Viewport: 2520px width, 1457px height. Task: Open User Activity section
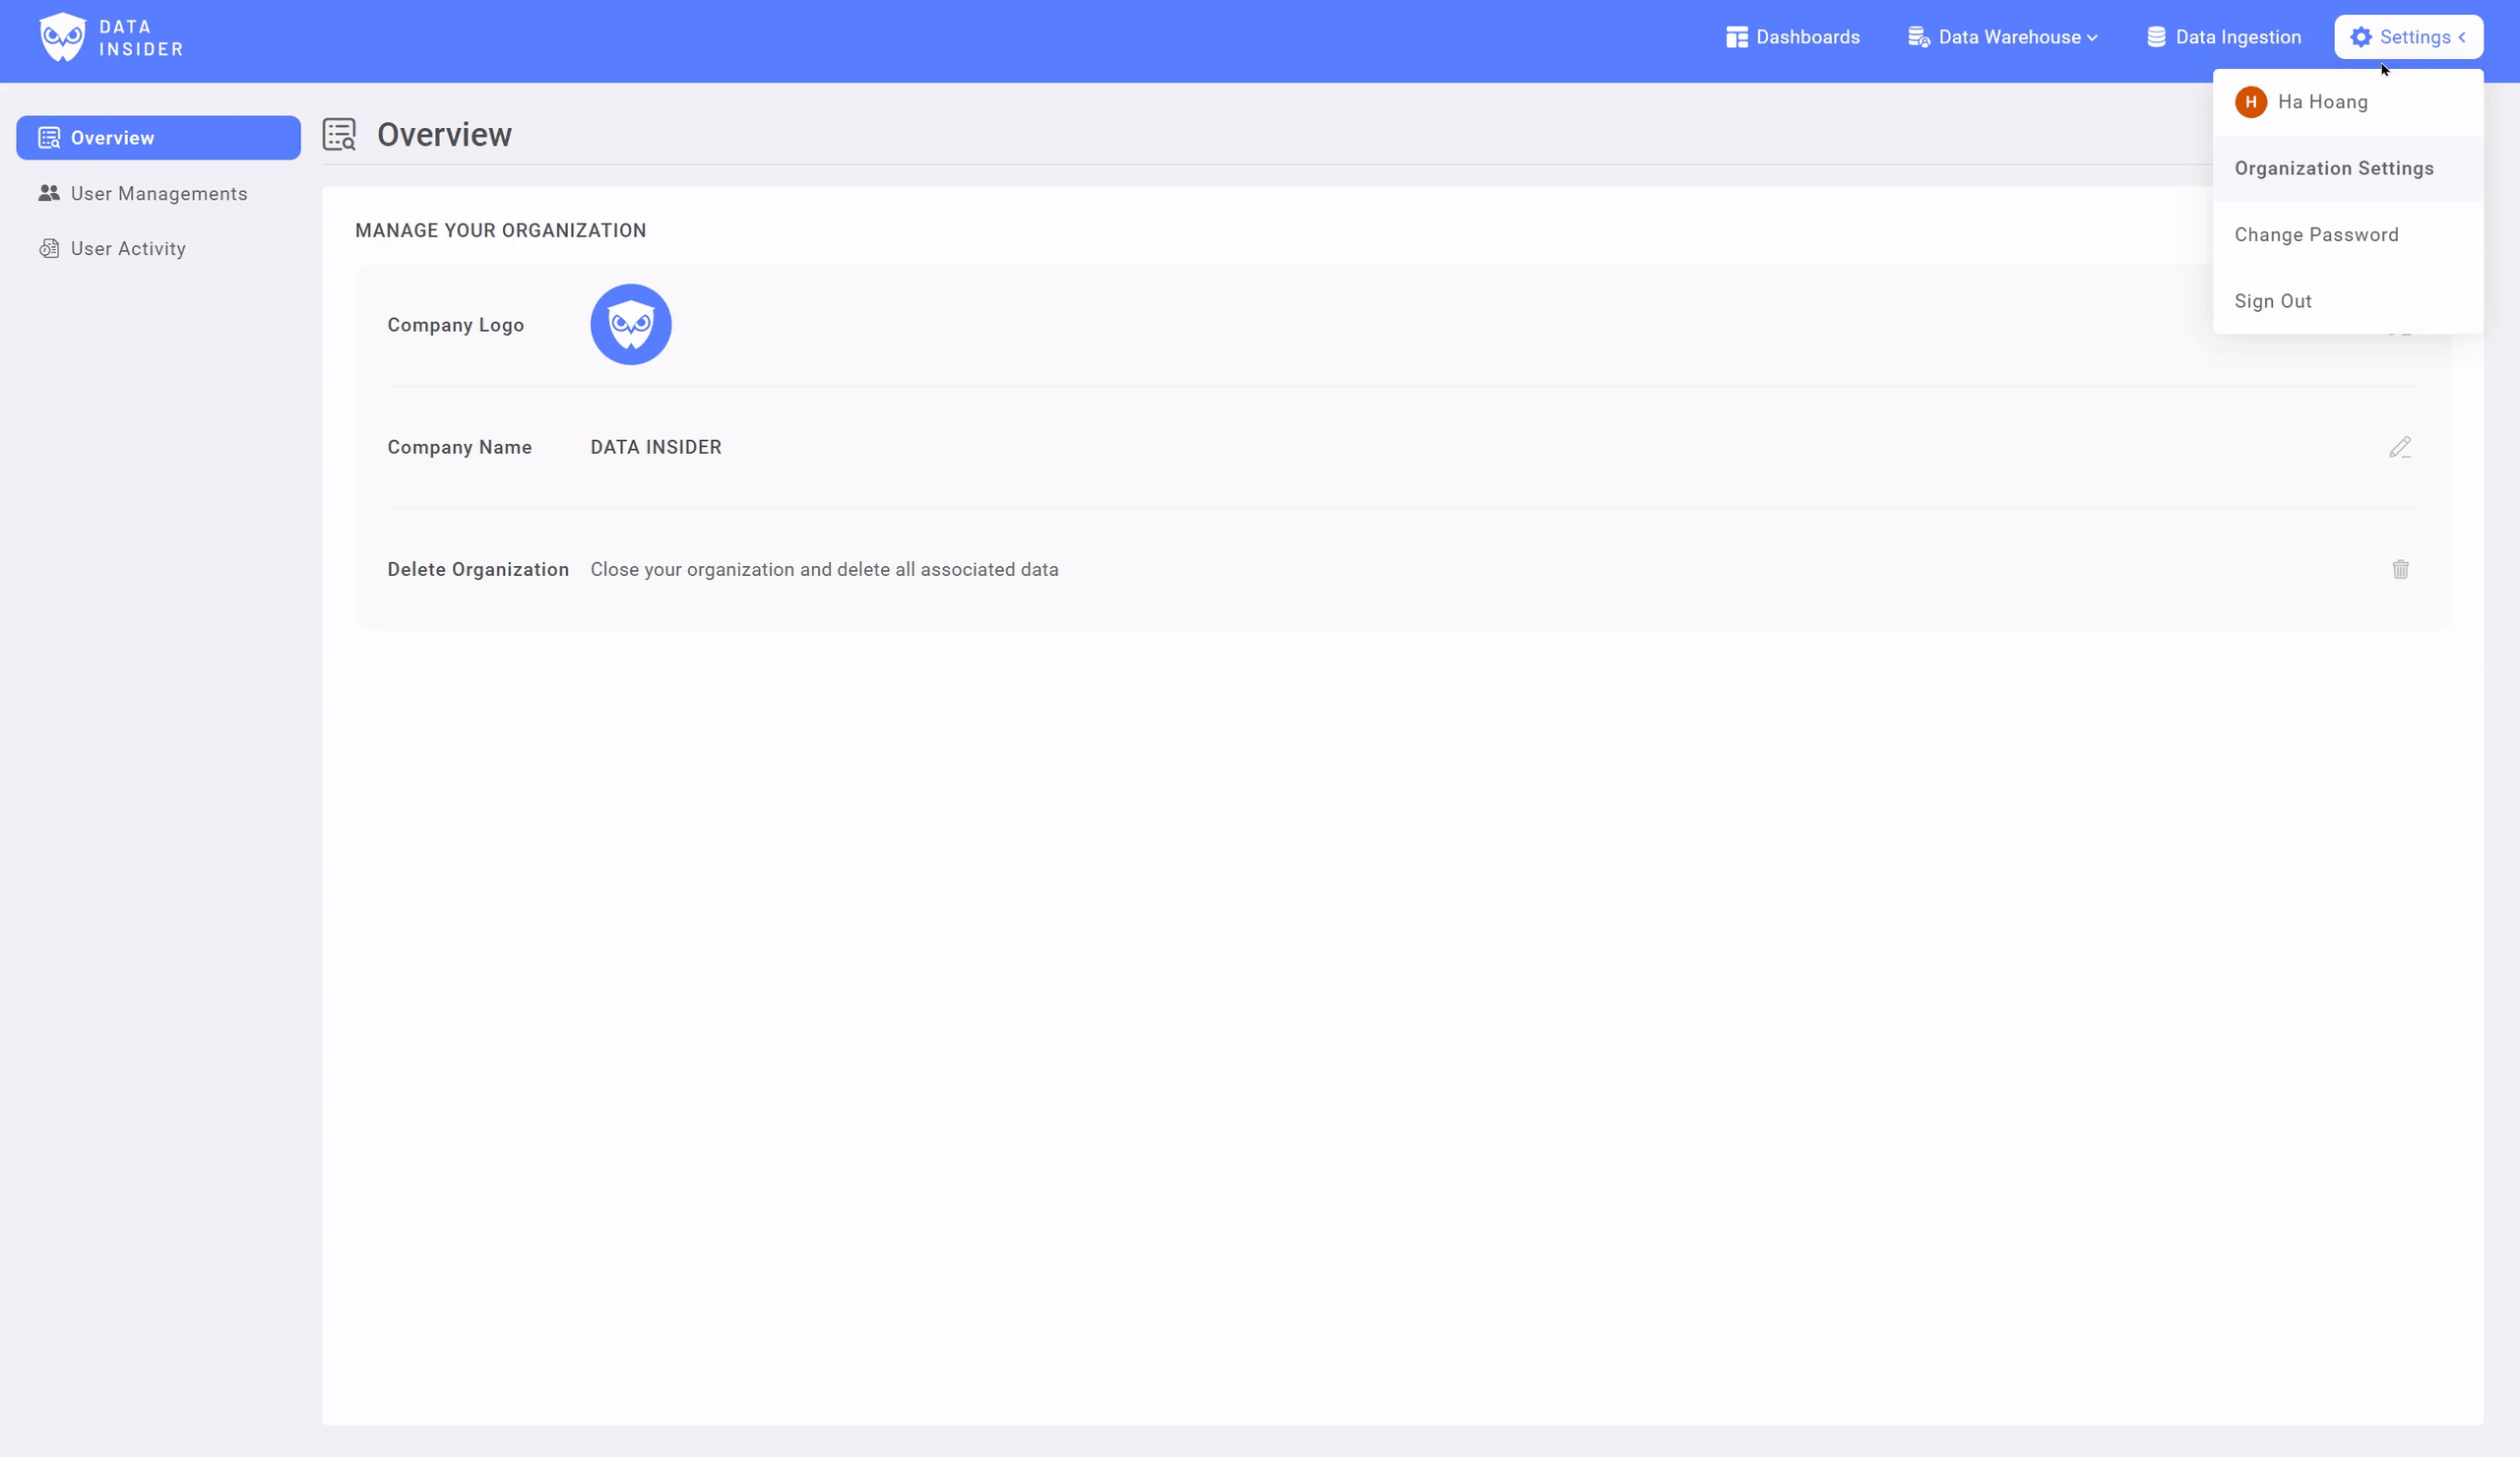[158, 248]
